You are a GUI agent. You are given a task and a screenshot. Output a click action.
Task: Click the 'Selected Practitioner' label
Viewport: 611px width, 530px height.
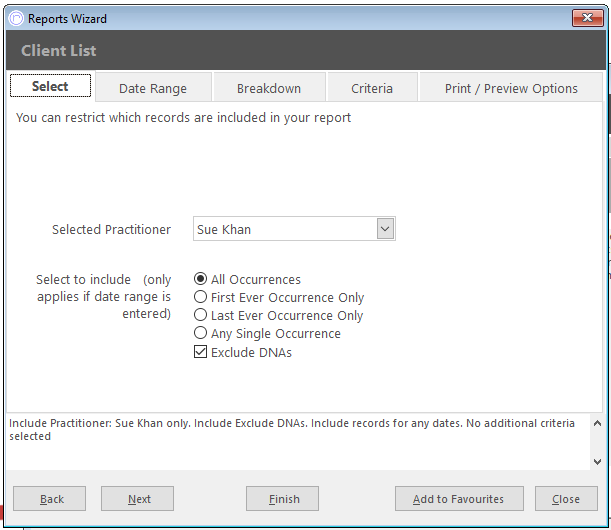pos(111,229)
